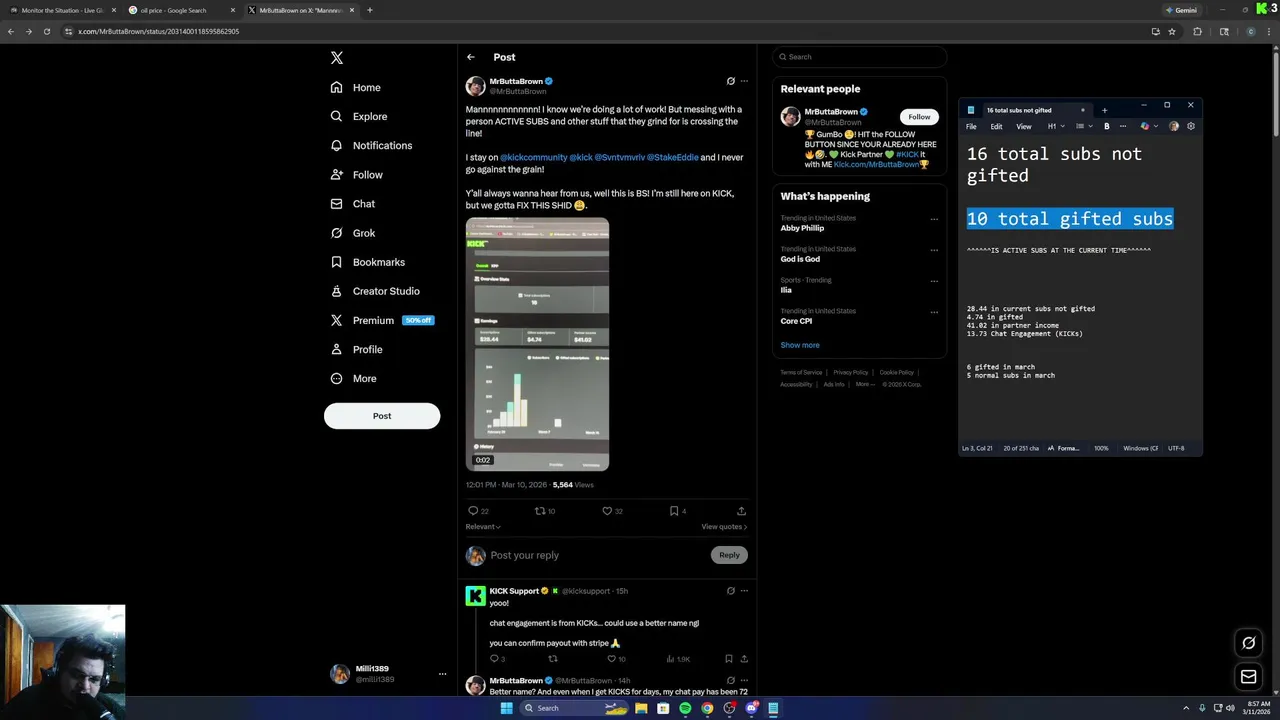Click Notepad settings gear icon
1280x720 pixels.
pos(1191,127)
